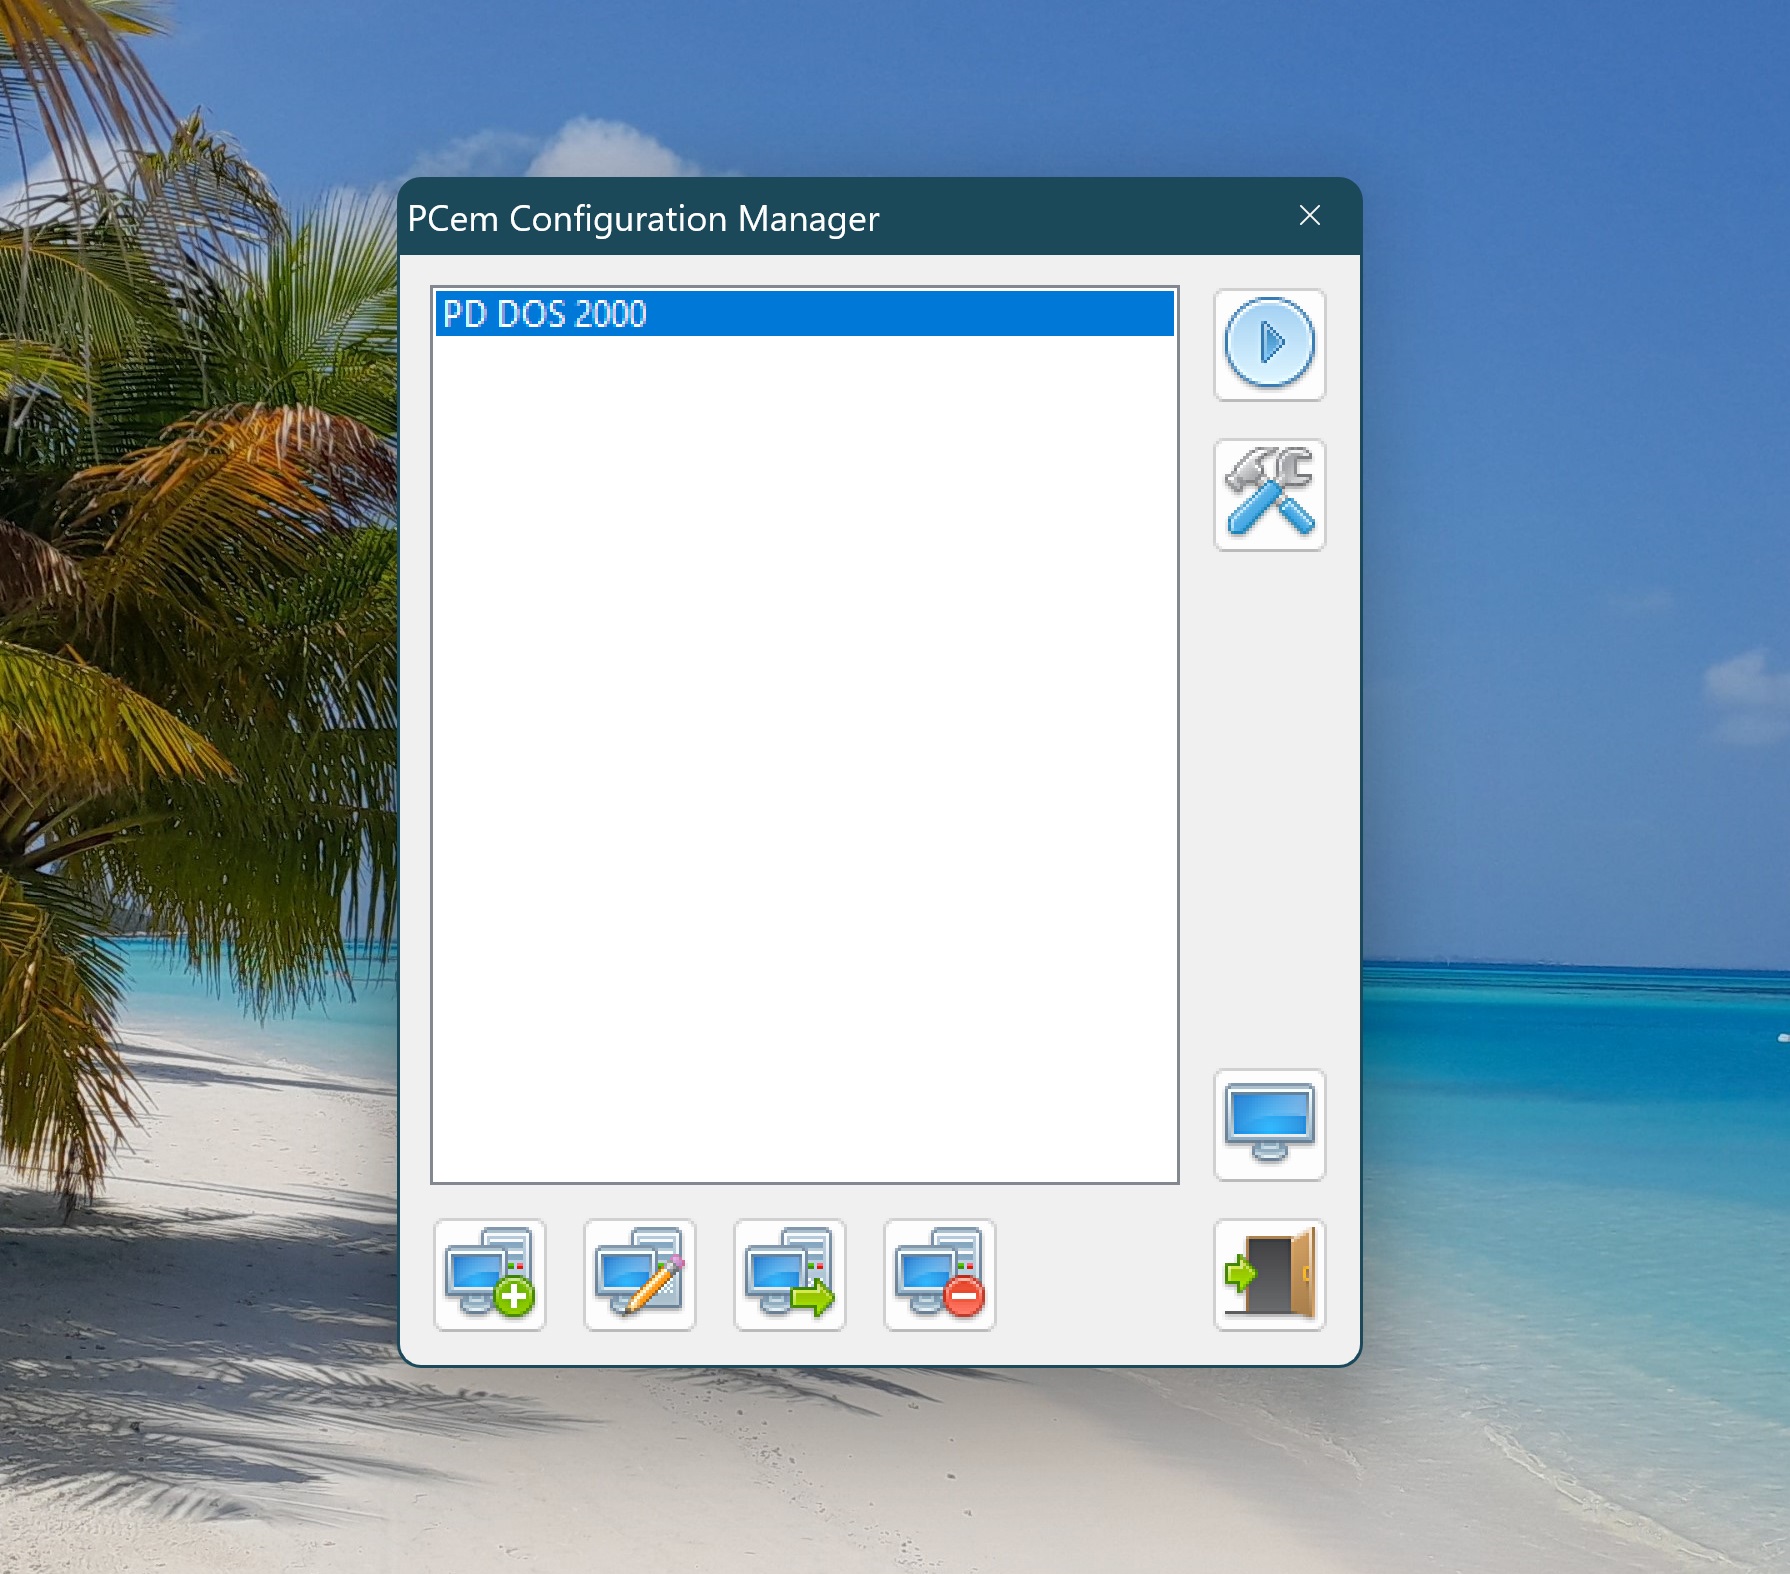Open configuration with the hammer and wrench icon
This screenshot has width=1790, height=1574.
[1269, 495]
